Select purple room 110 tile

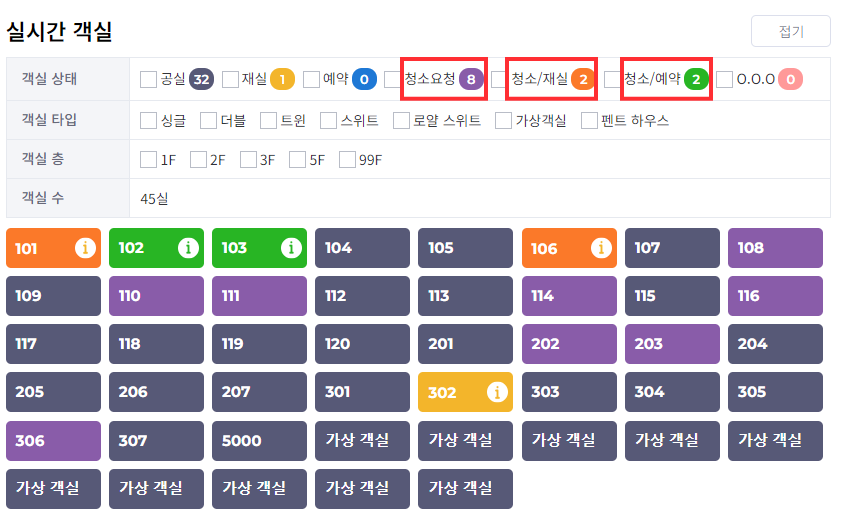[156, 296]
